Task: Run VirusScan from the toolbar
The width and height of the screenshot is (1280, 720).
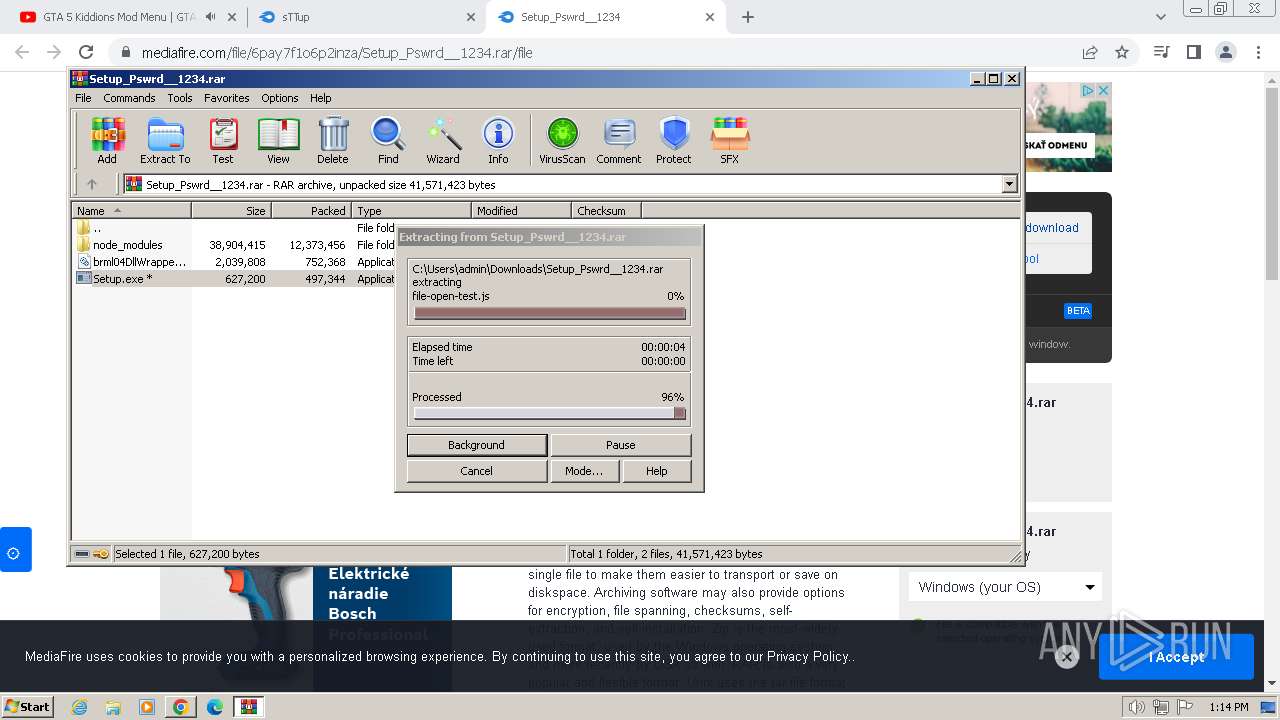Action: (562, 141)
